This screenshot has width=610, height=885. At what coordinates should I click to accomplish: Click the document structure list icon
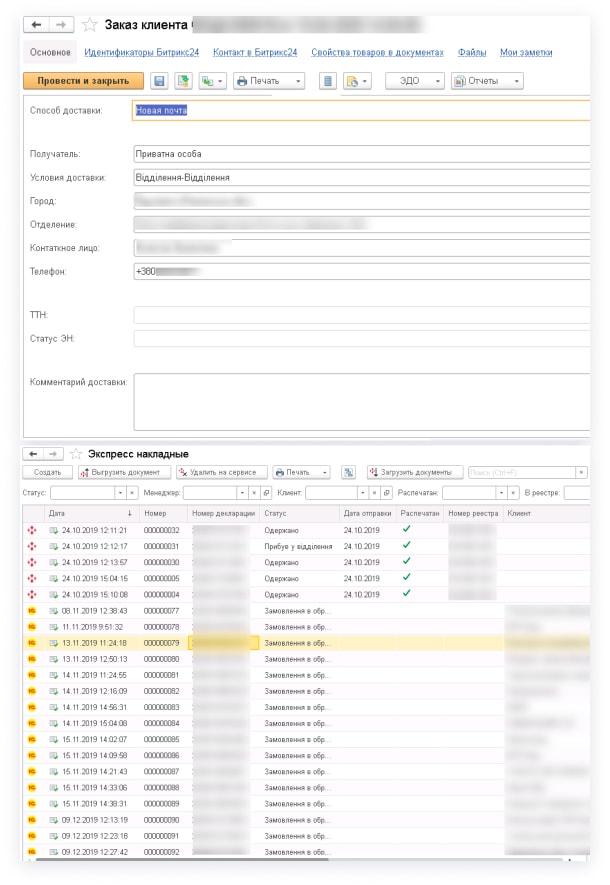tap(328, 81)
